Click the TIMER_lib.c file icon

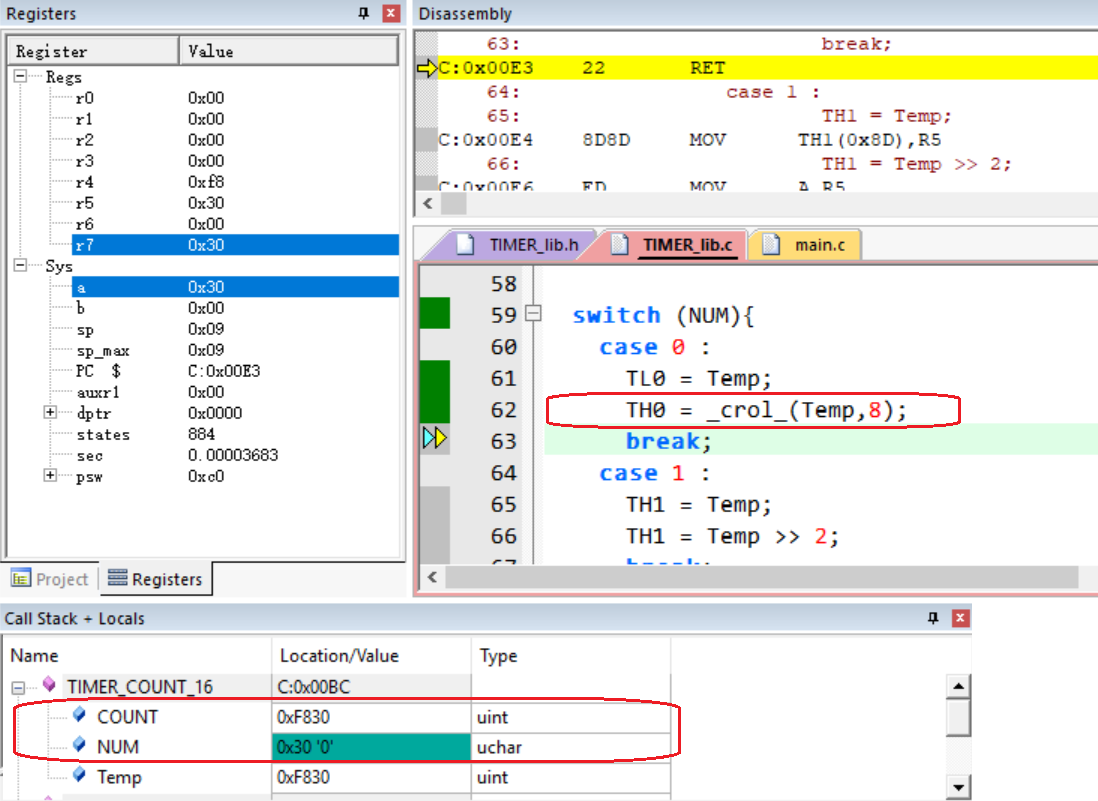pos(619,244)
